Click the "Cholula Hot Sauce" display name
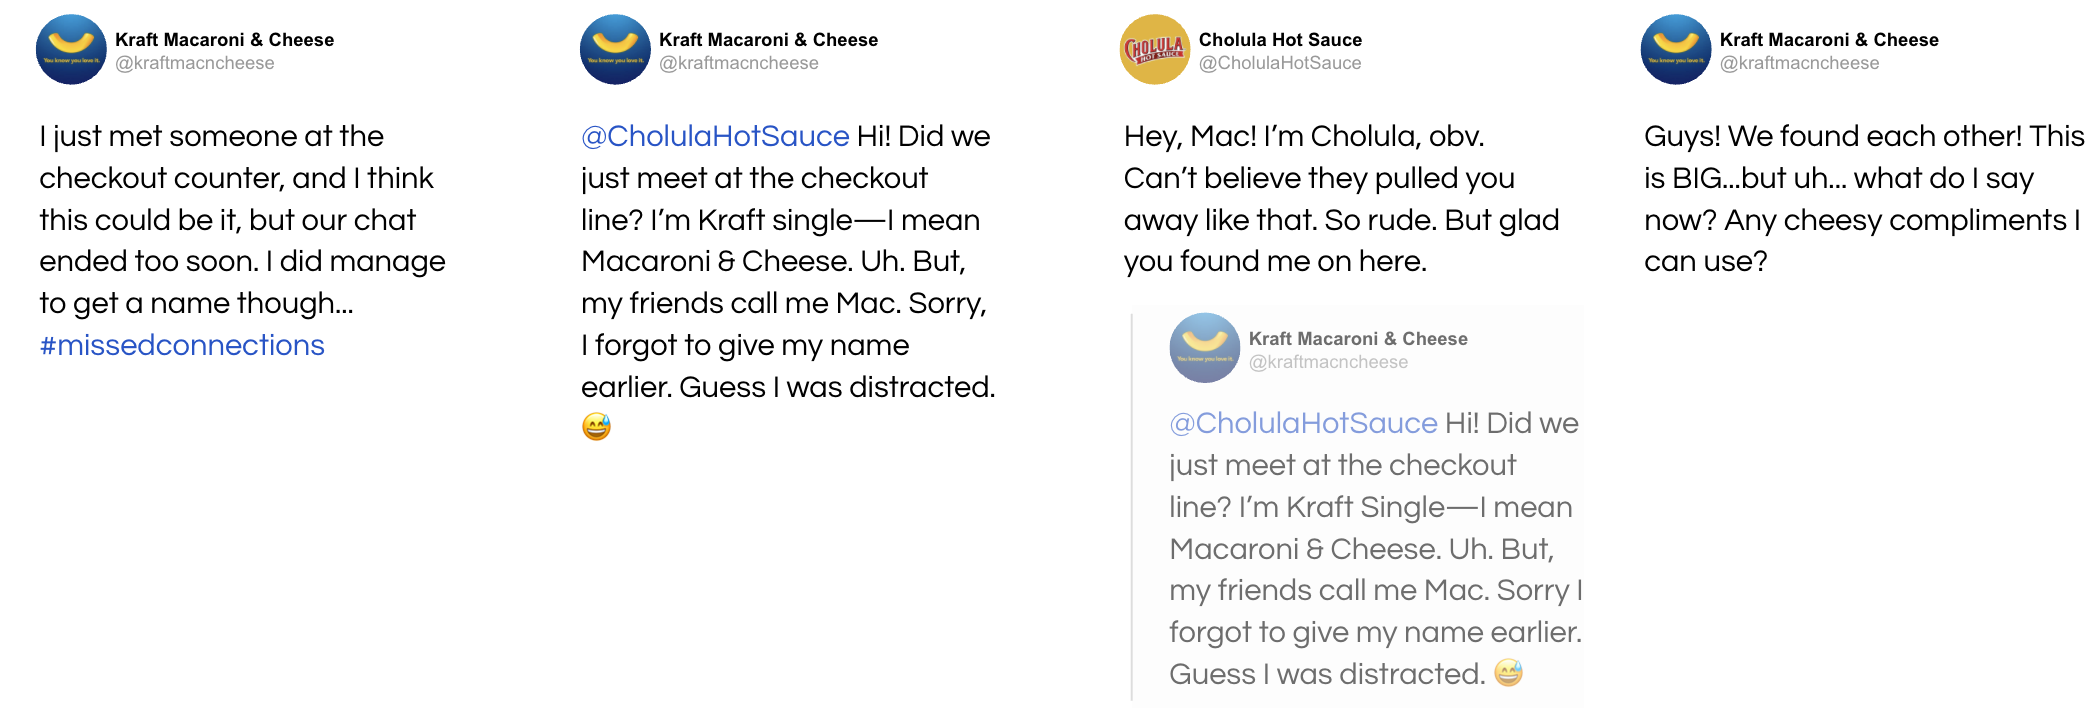2100x708 pixels. tap(1280, 40)
